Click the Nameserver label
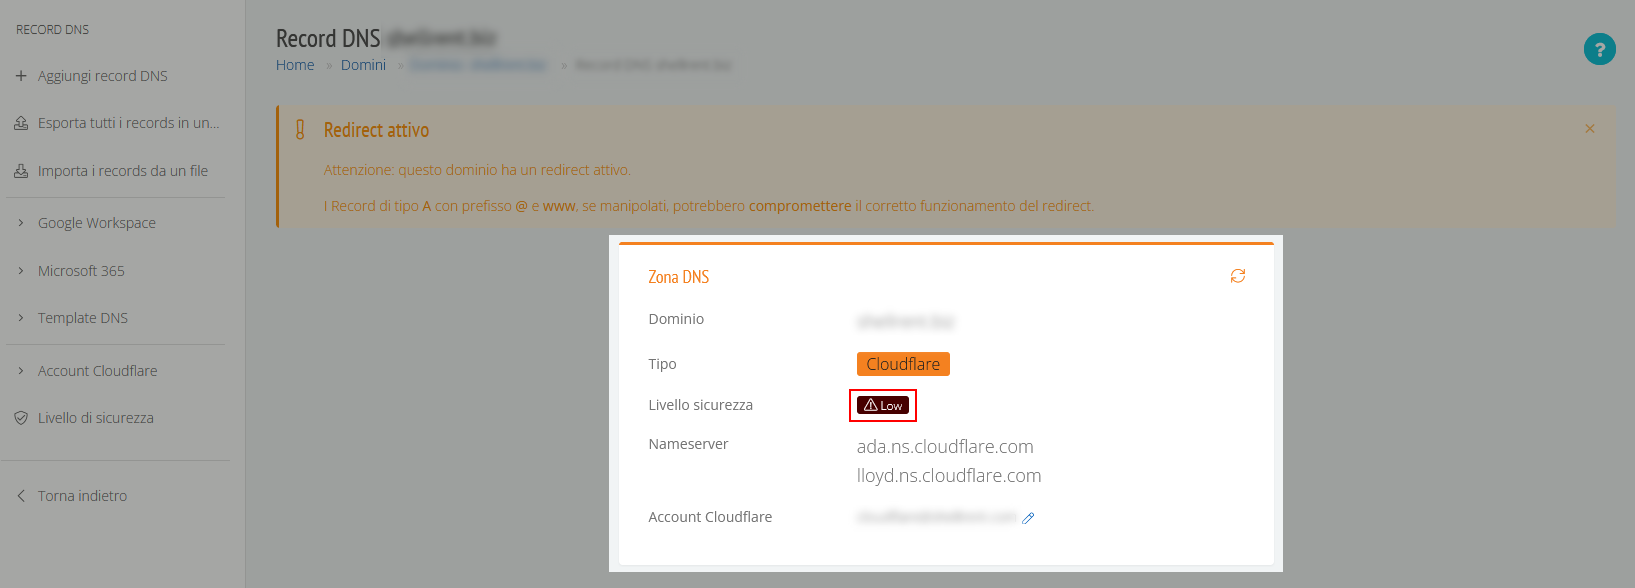This screenshot has width=1635, height=588. [x=688, y=444]
